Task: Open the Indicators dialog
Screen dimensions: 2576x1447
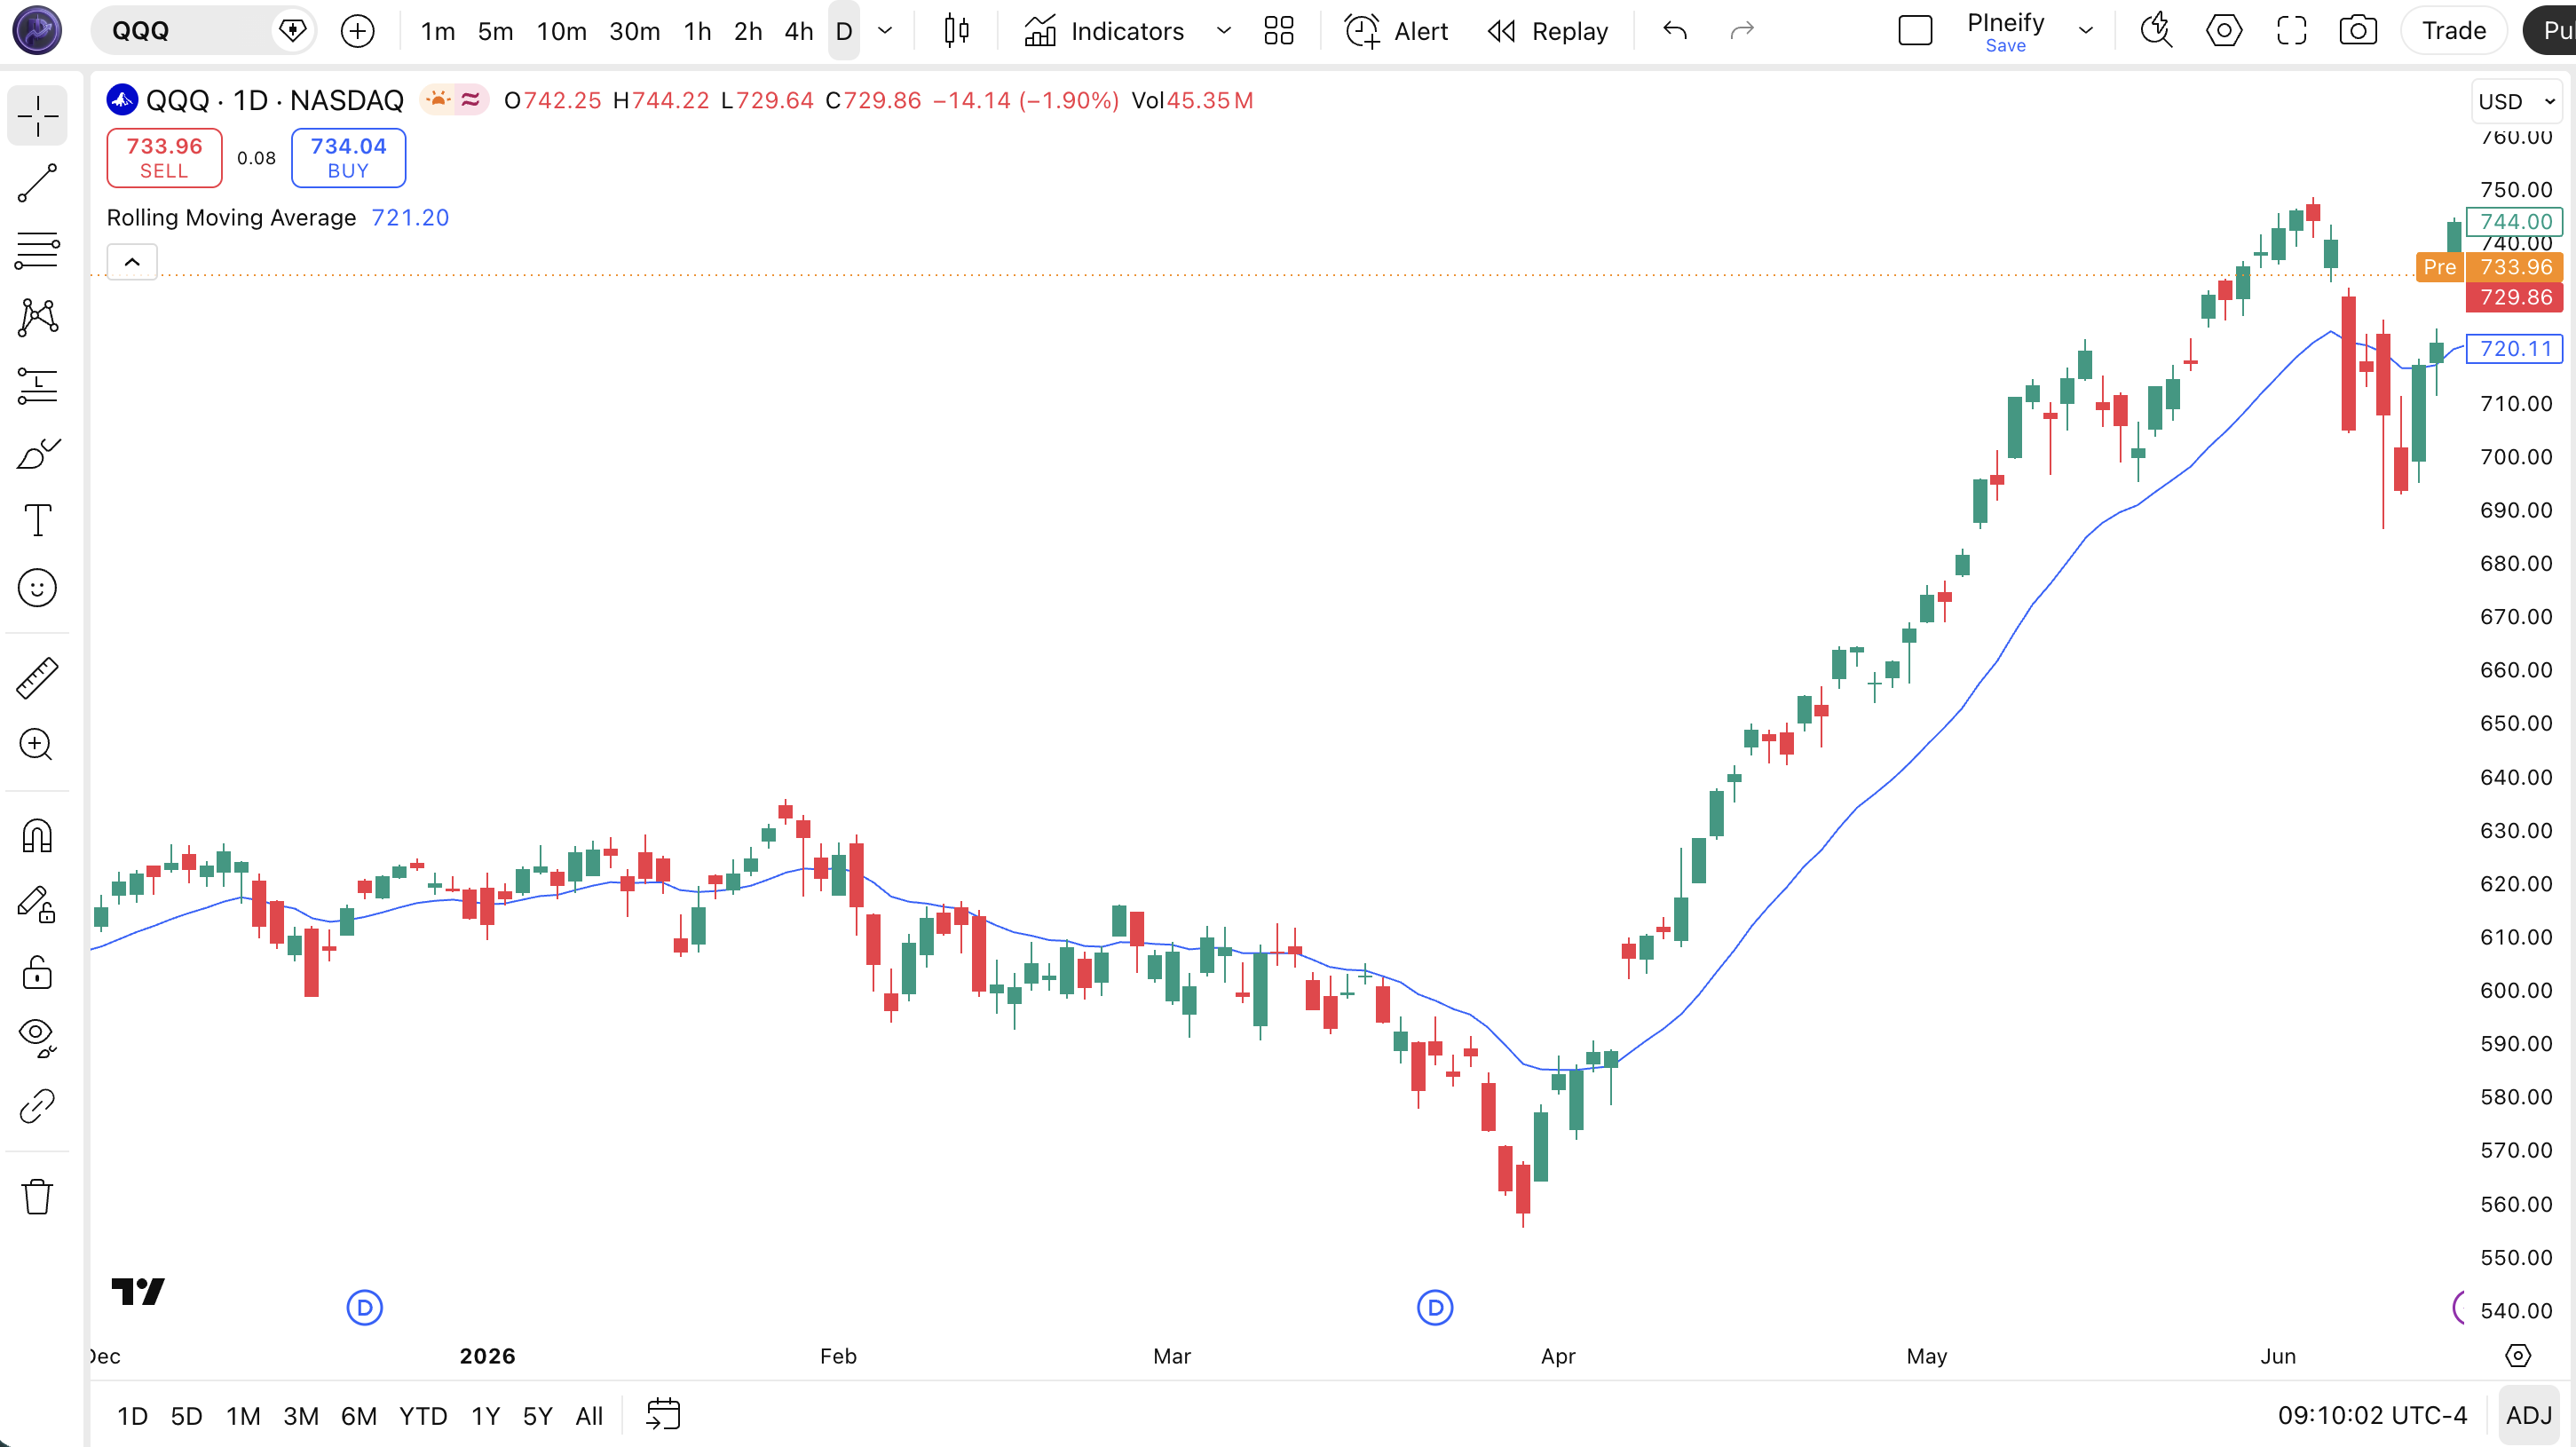Action: click(x=1104, y=31)
